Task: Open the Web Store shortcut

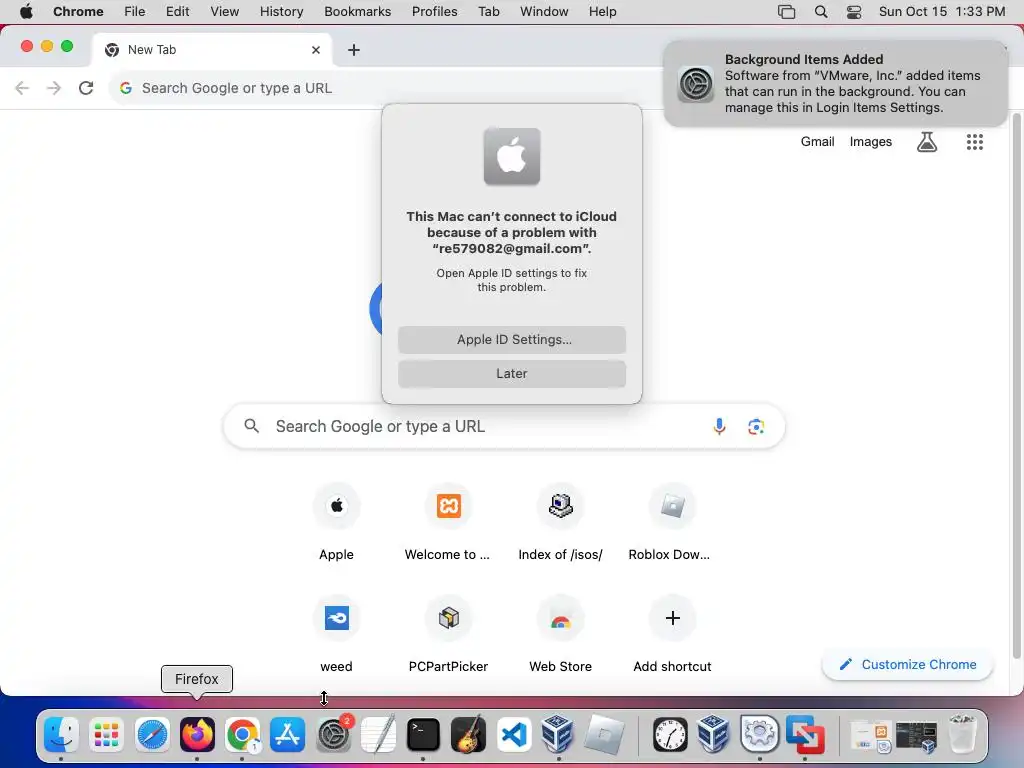Action: [560, 635]
